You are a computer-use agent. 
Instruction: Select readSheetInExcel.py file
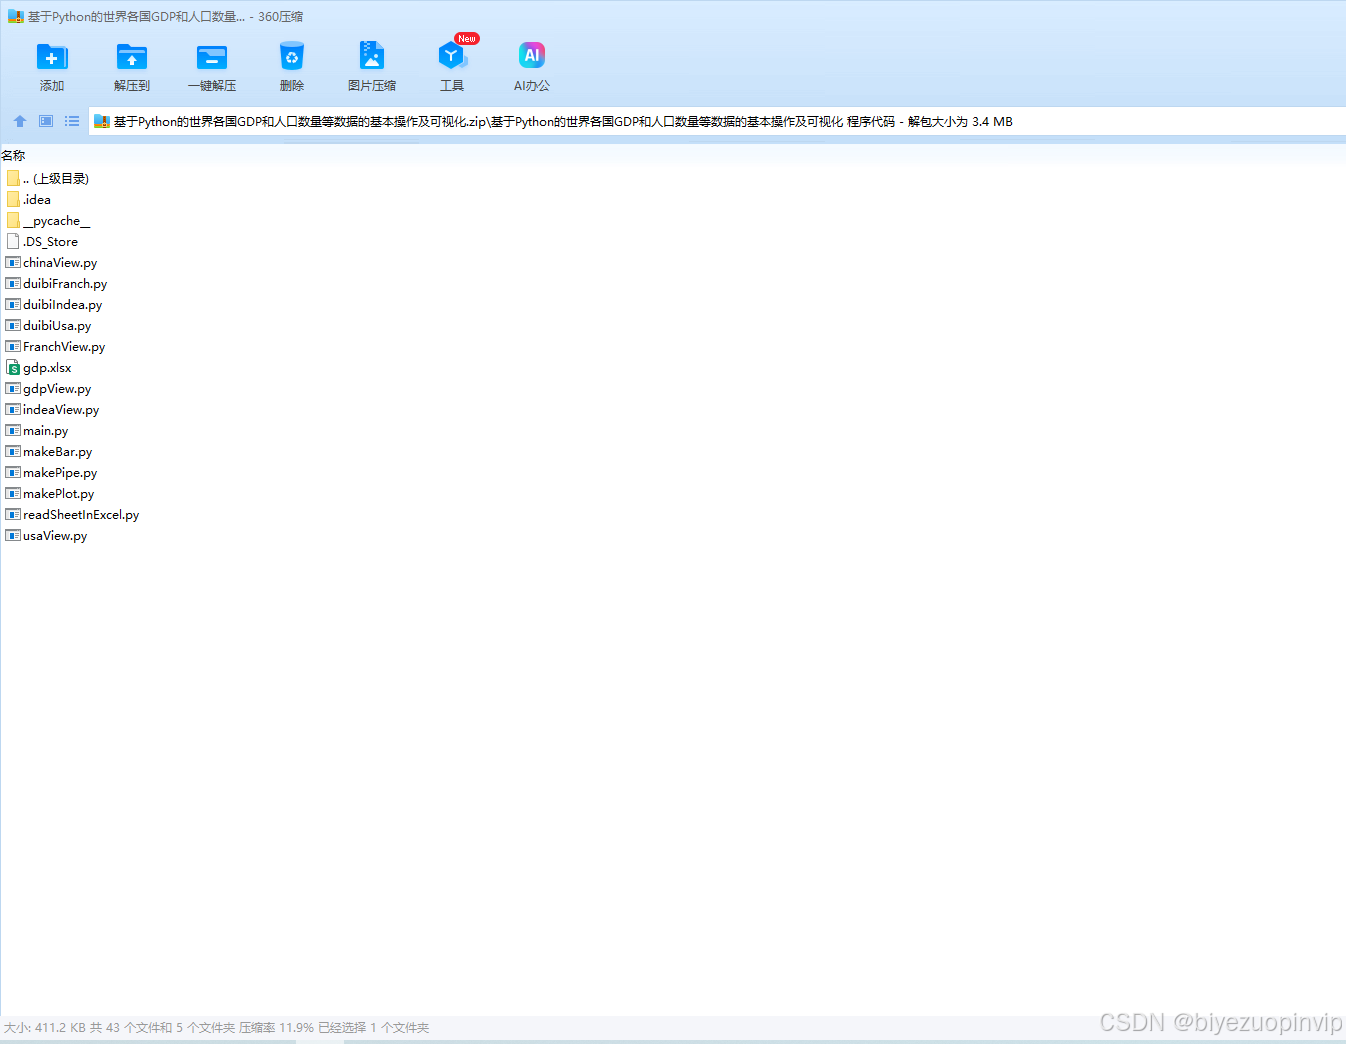[73, 514]
